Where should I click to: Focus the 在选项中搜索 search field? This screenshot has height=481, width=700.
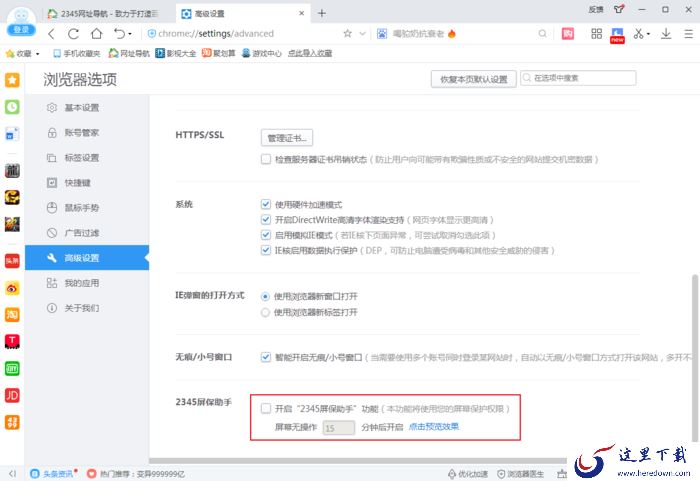(x=578, y=78)
